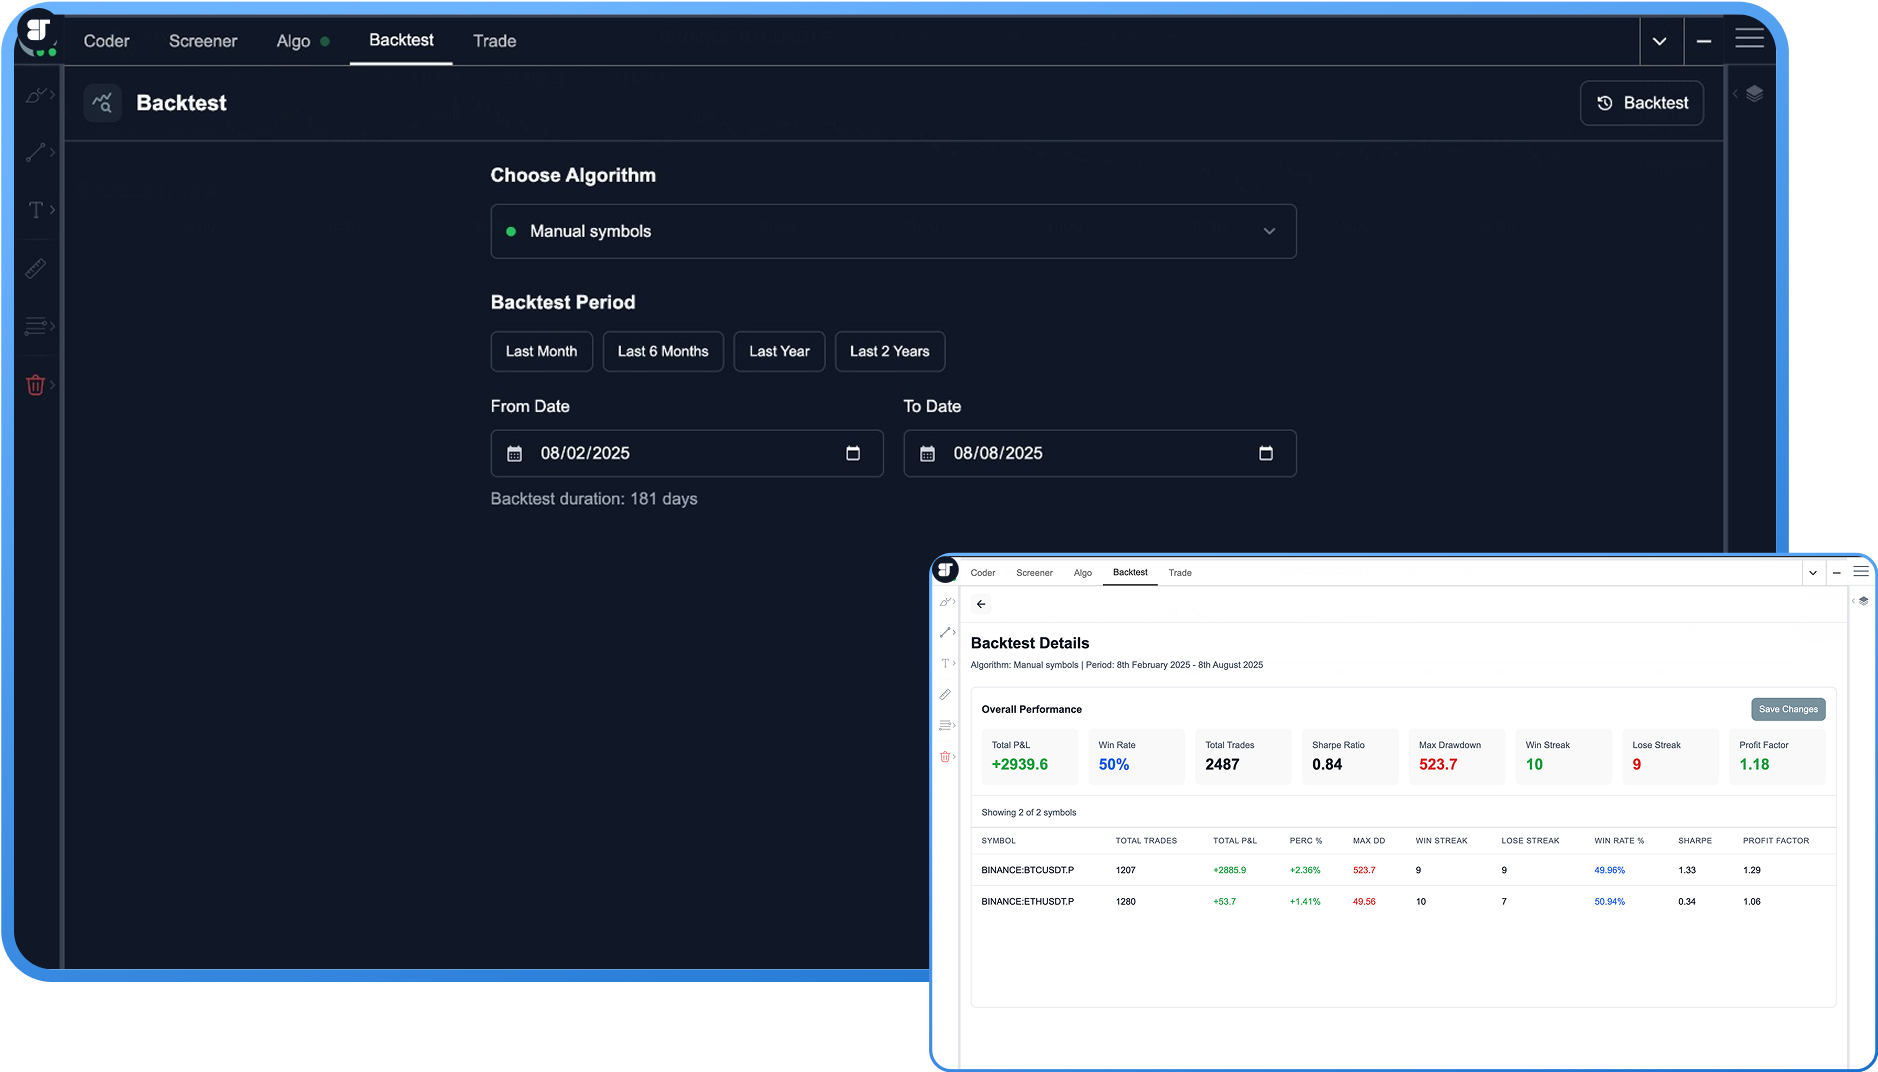Click the SHARPE column header
1878x1072 pixels.
point(1695,841)
